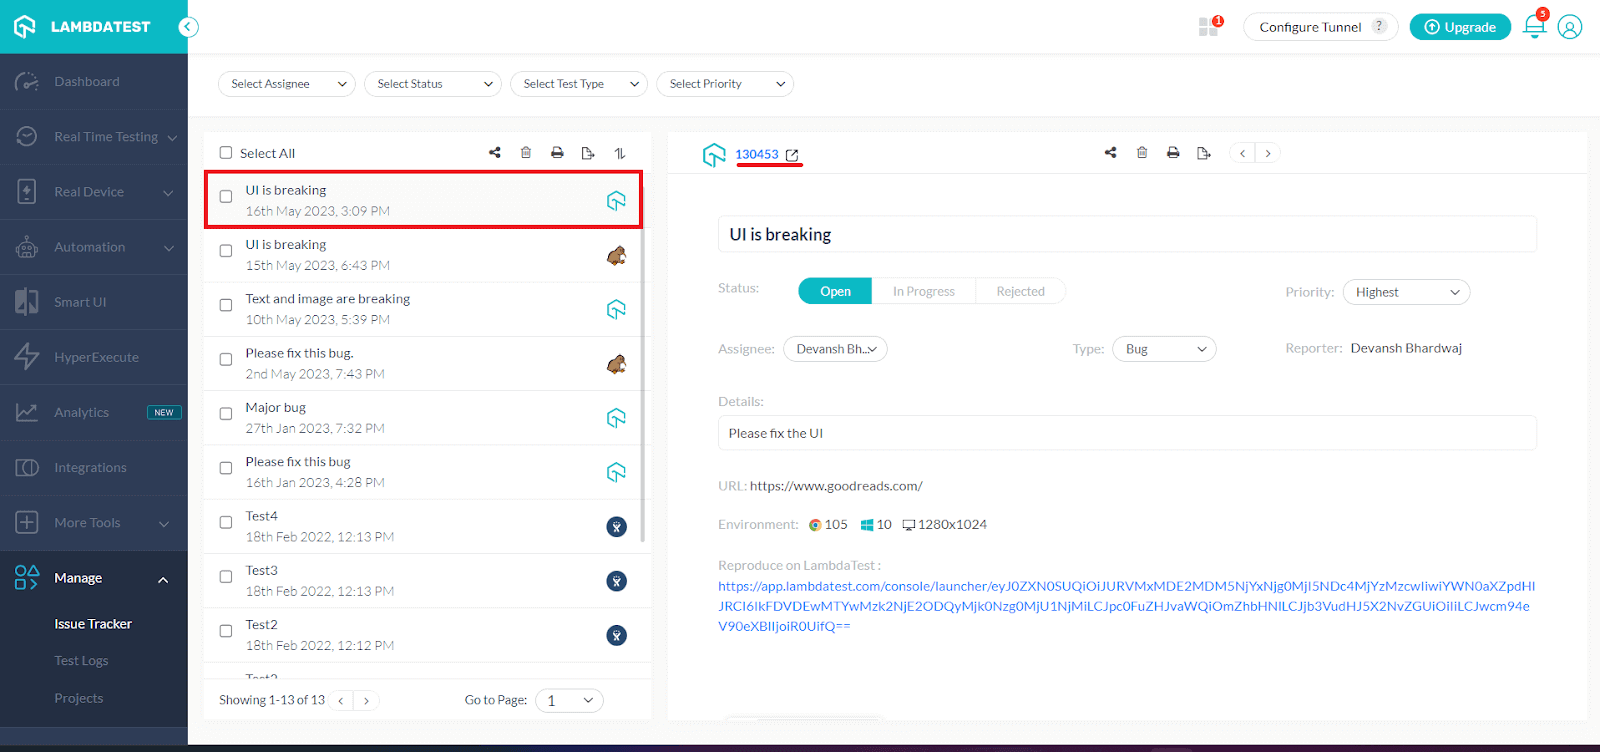This screenshot has width=1600, height=752.
Task: Check the Major bug issue
Action: (x=226, y=414)
